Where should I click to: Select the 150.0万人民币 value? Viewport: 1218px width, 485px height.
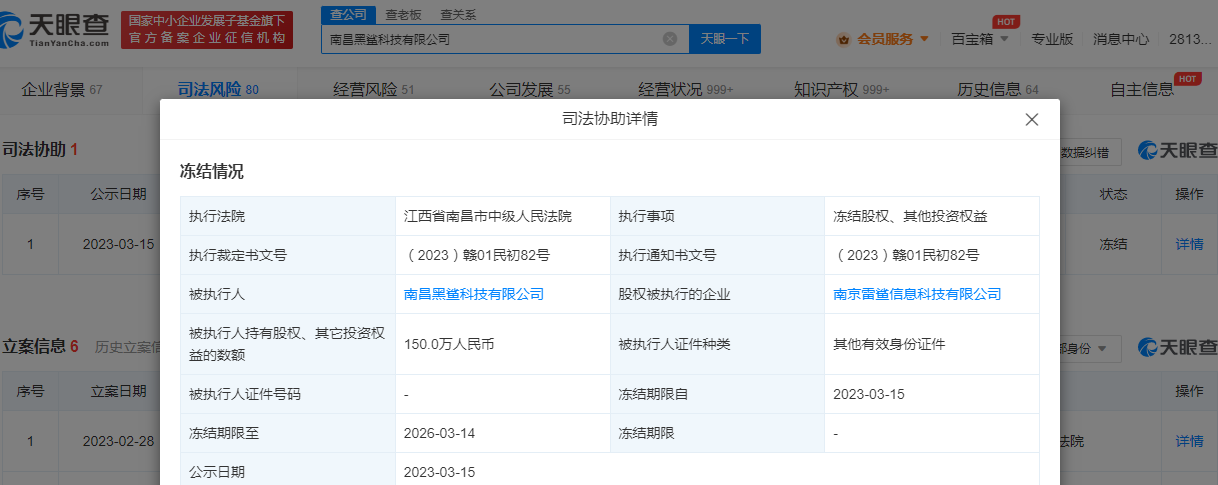coord(449,344)
